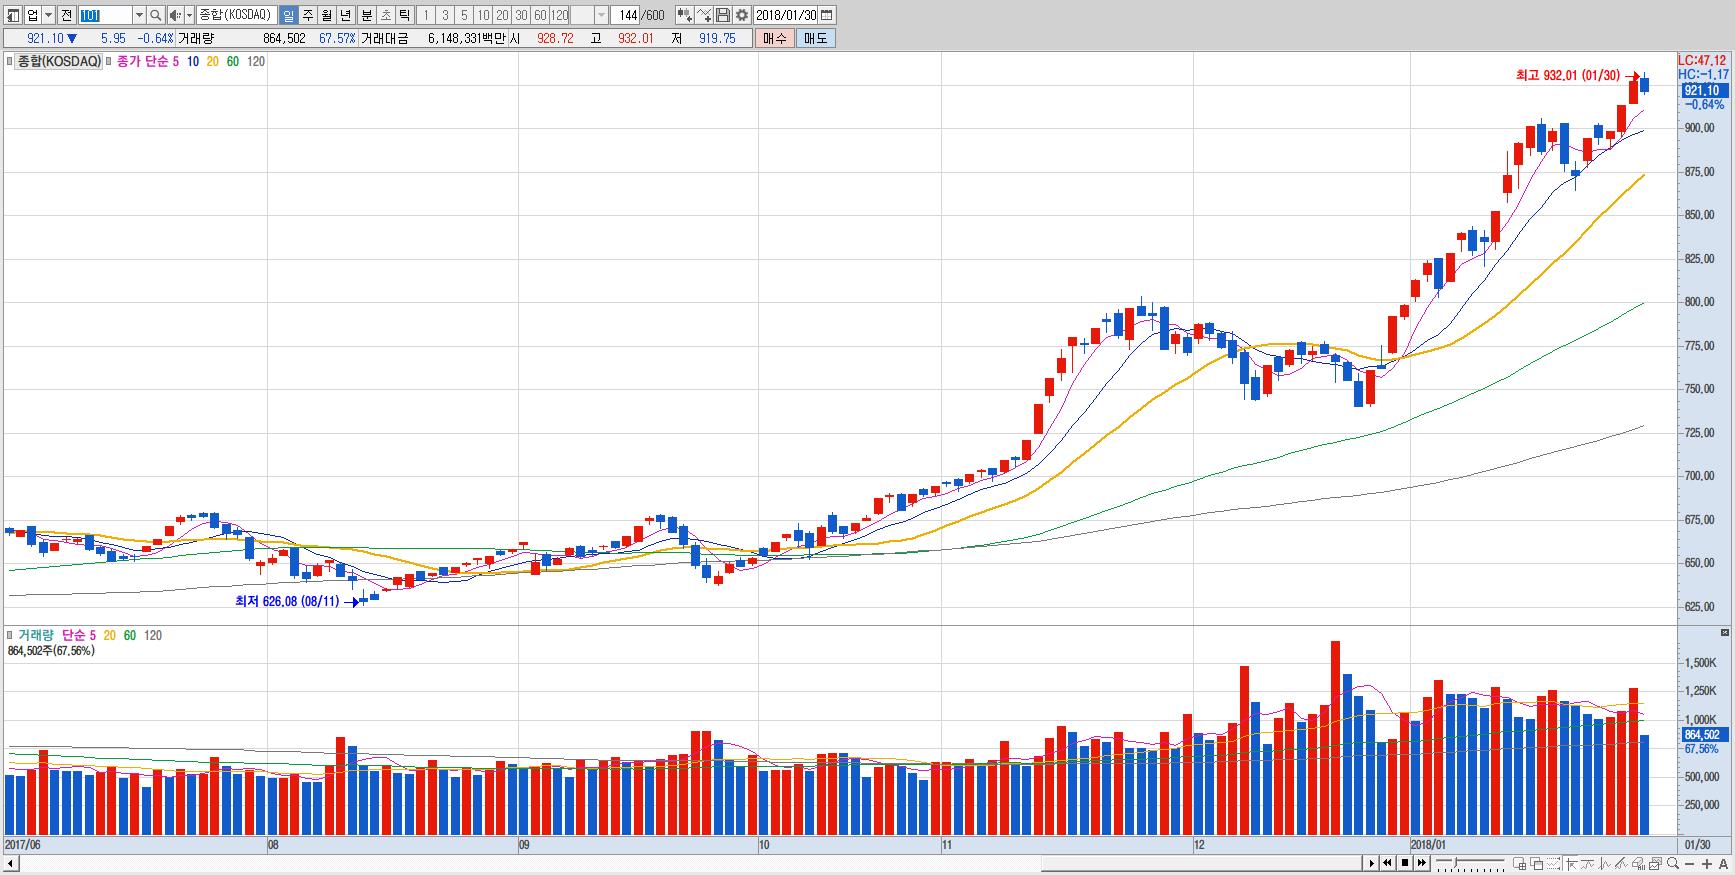Viewport: 1735px width, 875px height.
Task: Switch to weekly (주) chart period
Action: click(307, 15)
